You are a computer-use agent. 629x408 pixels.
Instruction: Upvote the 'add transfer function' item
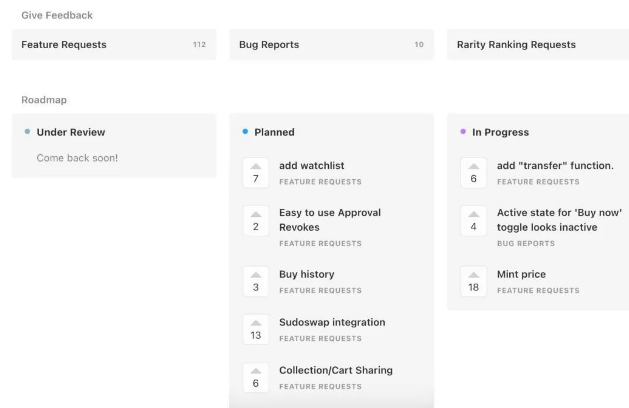[473, 173]
